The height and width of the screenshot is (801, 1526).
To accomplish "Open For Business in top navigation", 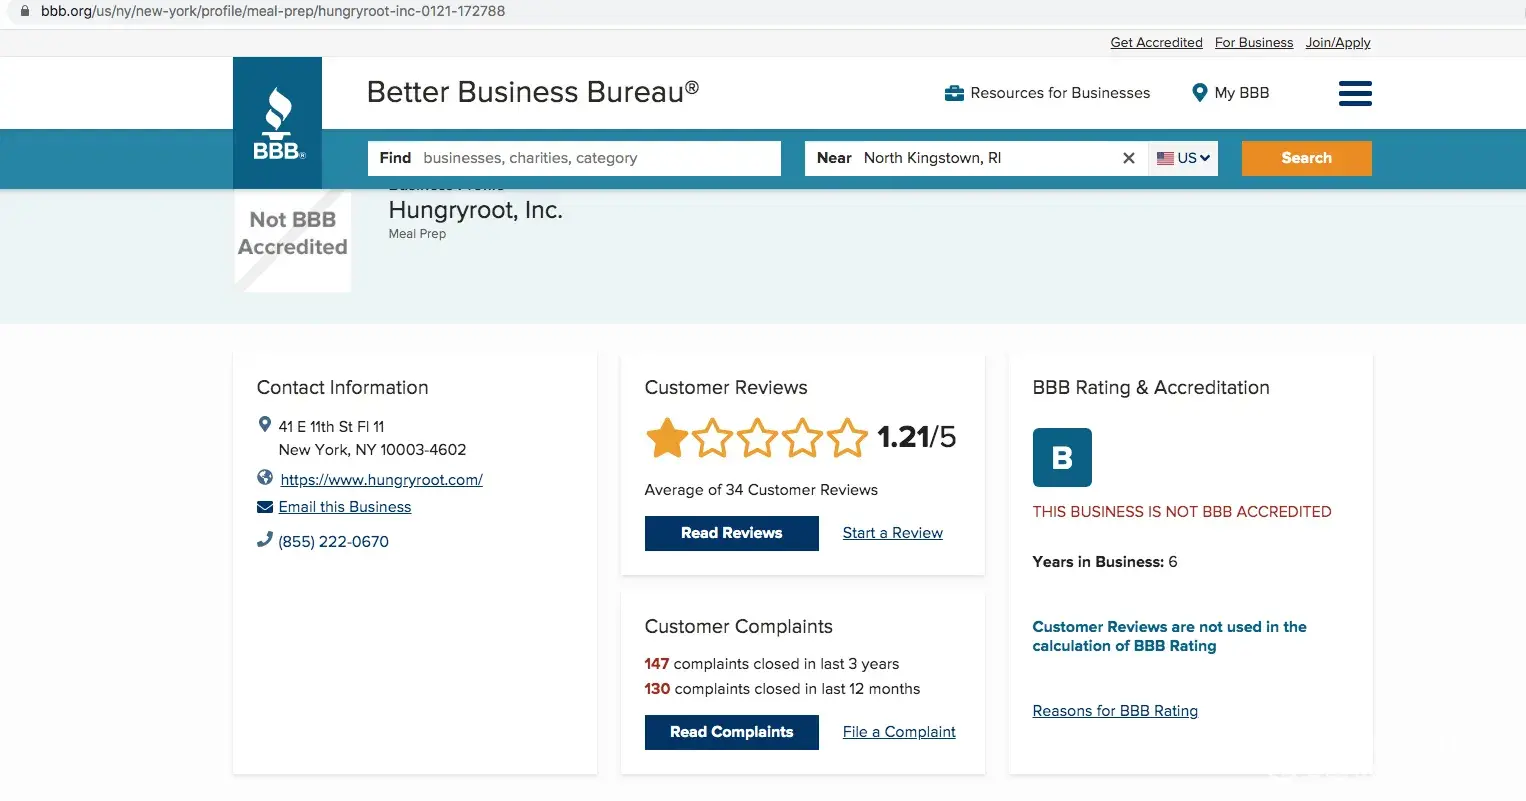I will 1253,42.
